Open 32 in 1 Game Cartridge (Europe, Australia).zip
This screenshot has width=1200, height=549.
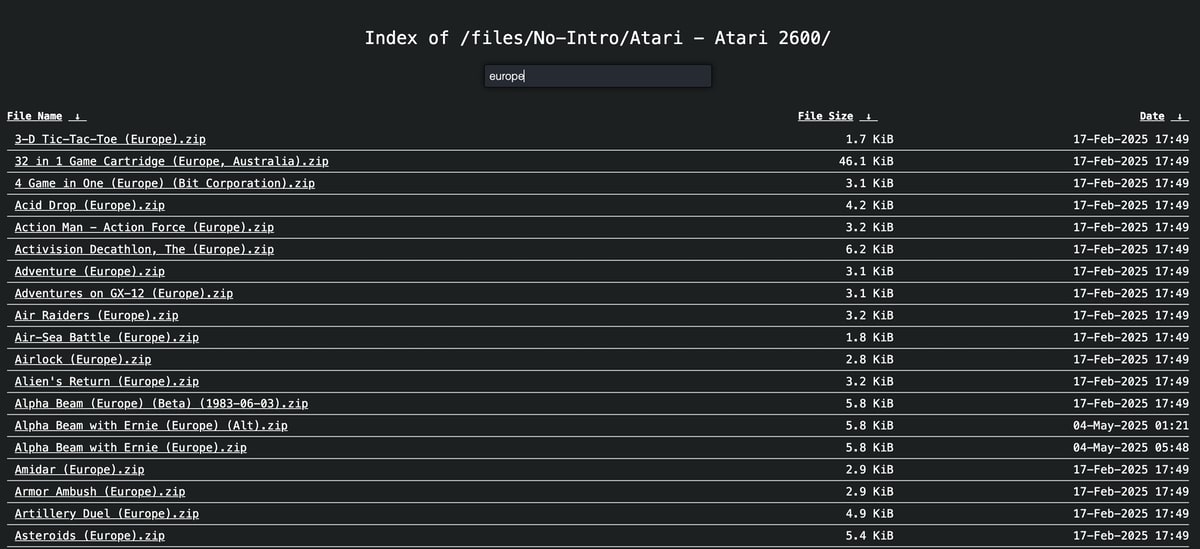tap(172, 162)
